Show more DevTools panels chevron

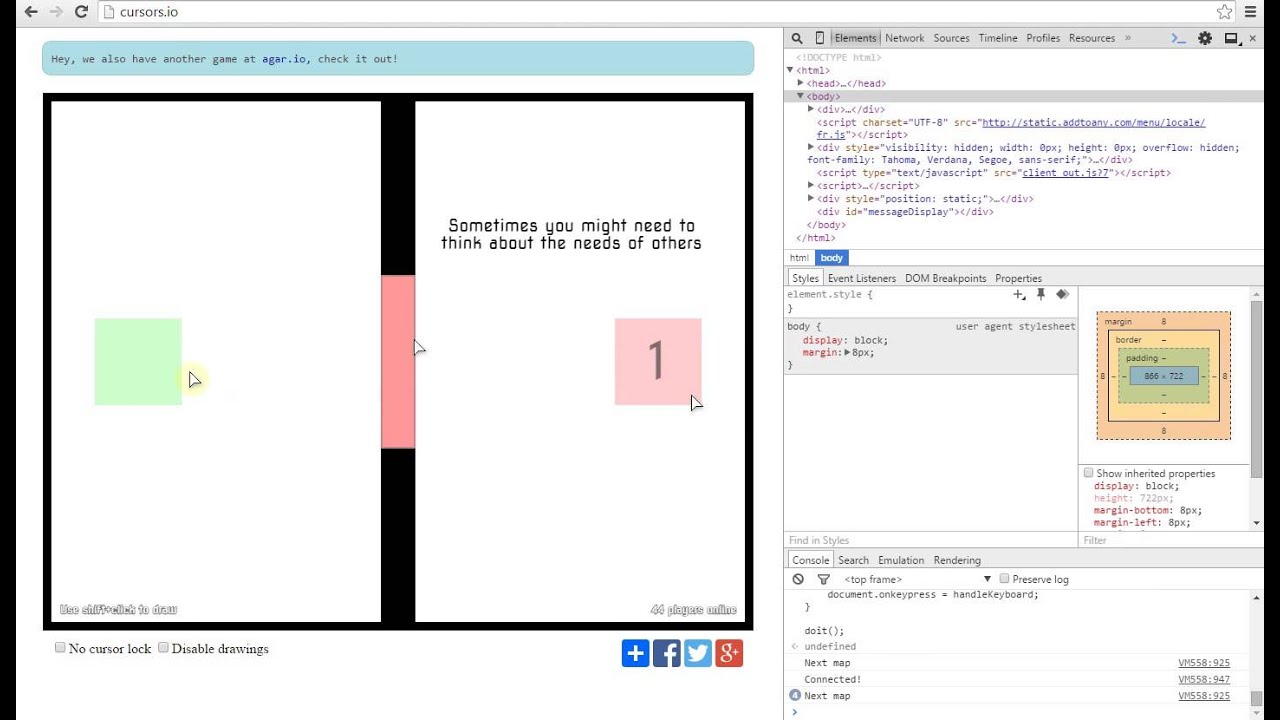(1128, 38)
